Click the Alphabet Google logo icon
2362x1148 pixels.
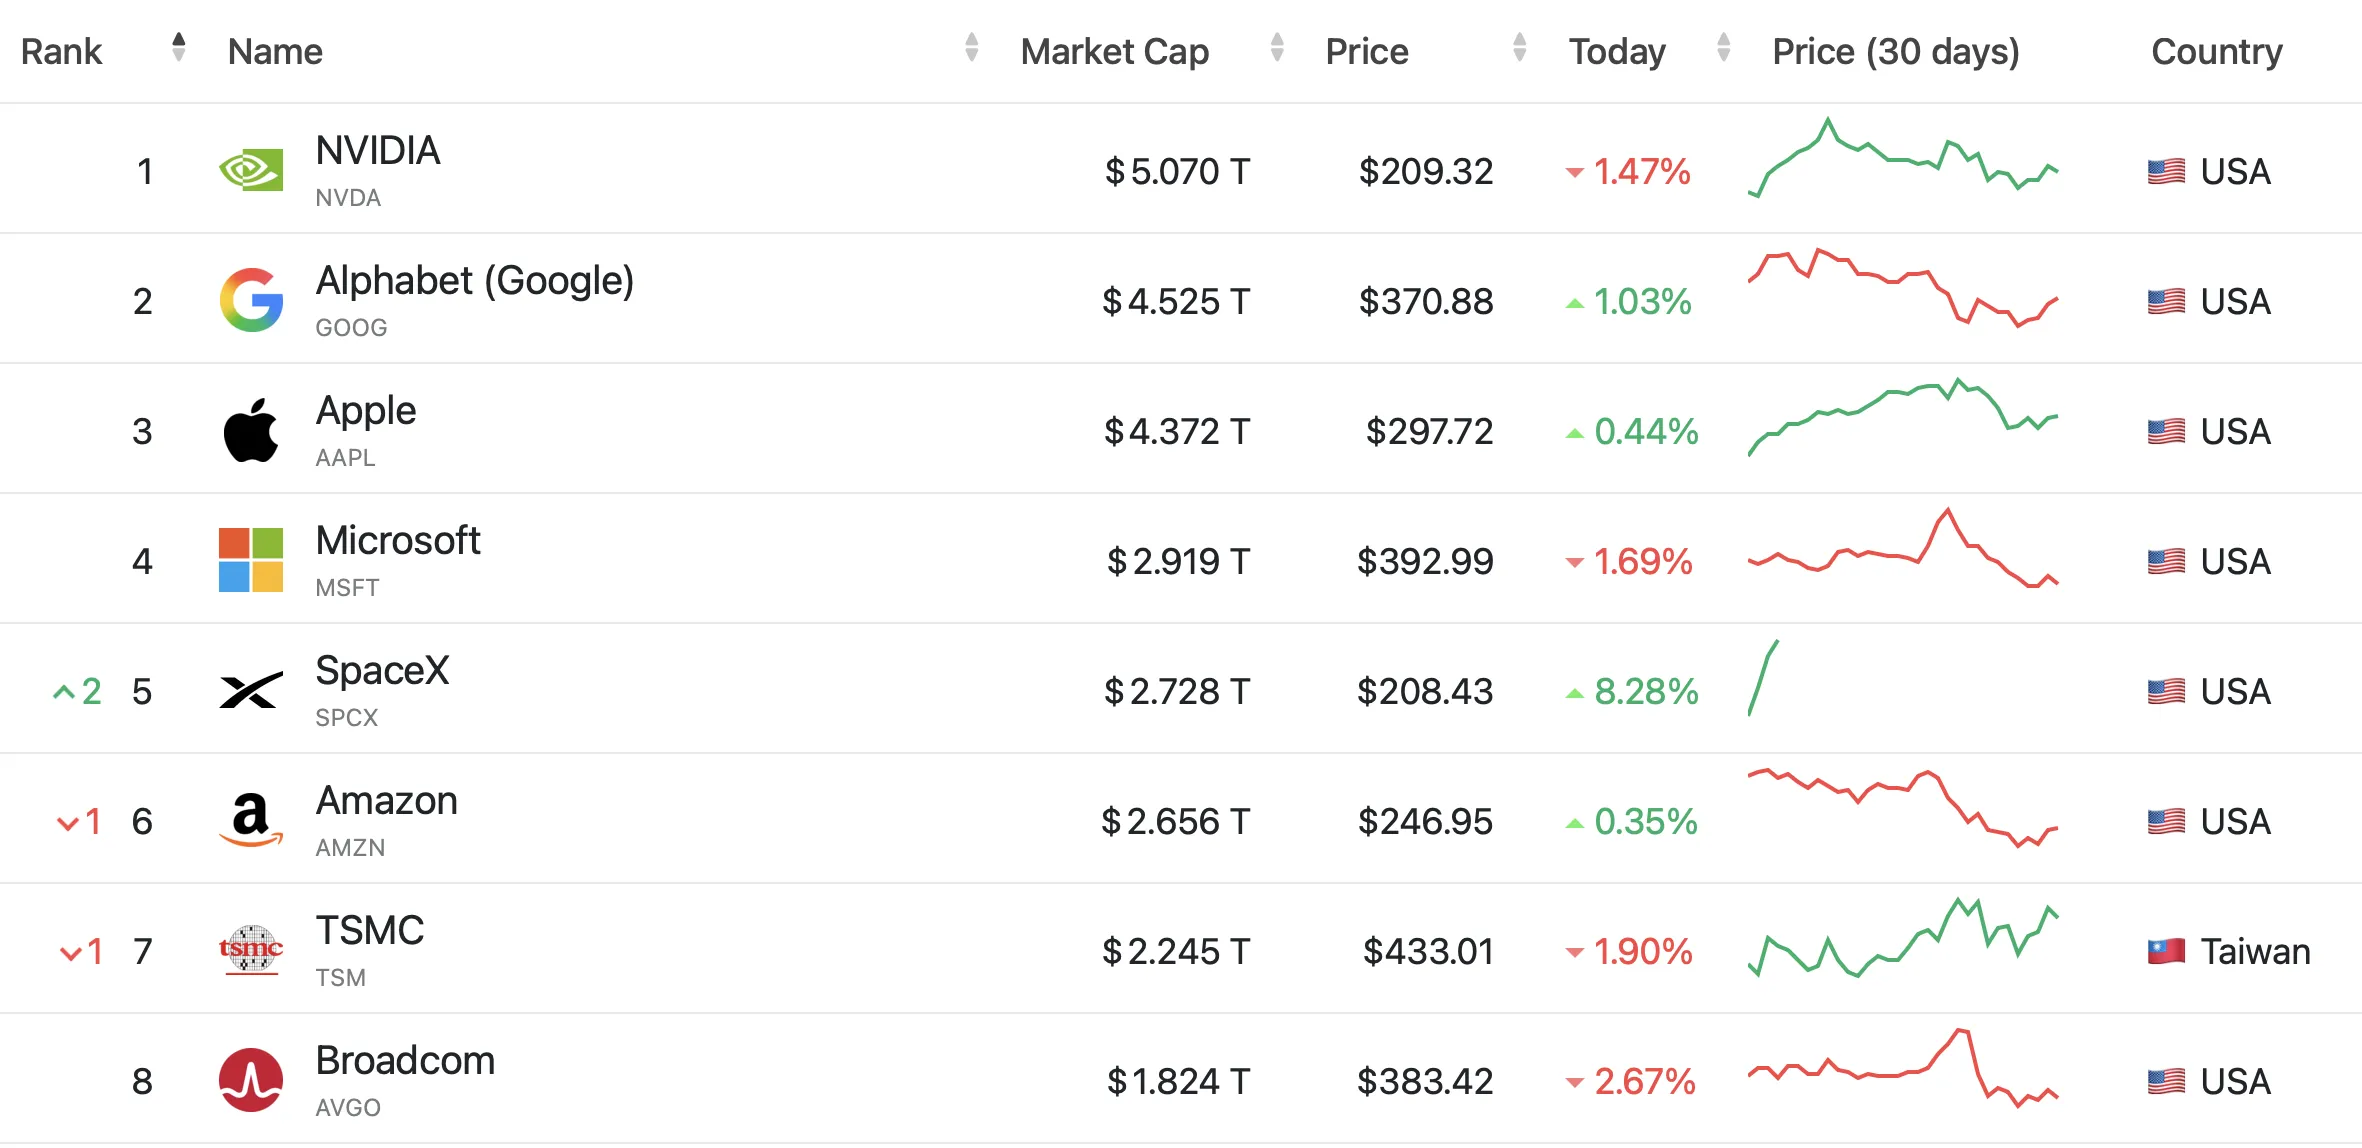(251, 300)
